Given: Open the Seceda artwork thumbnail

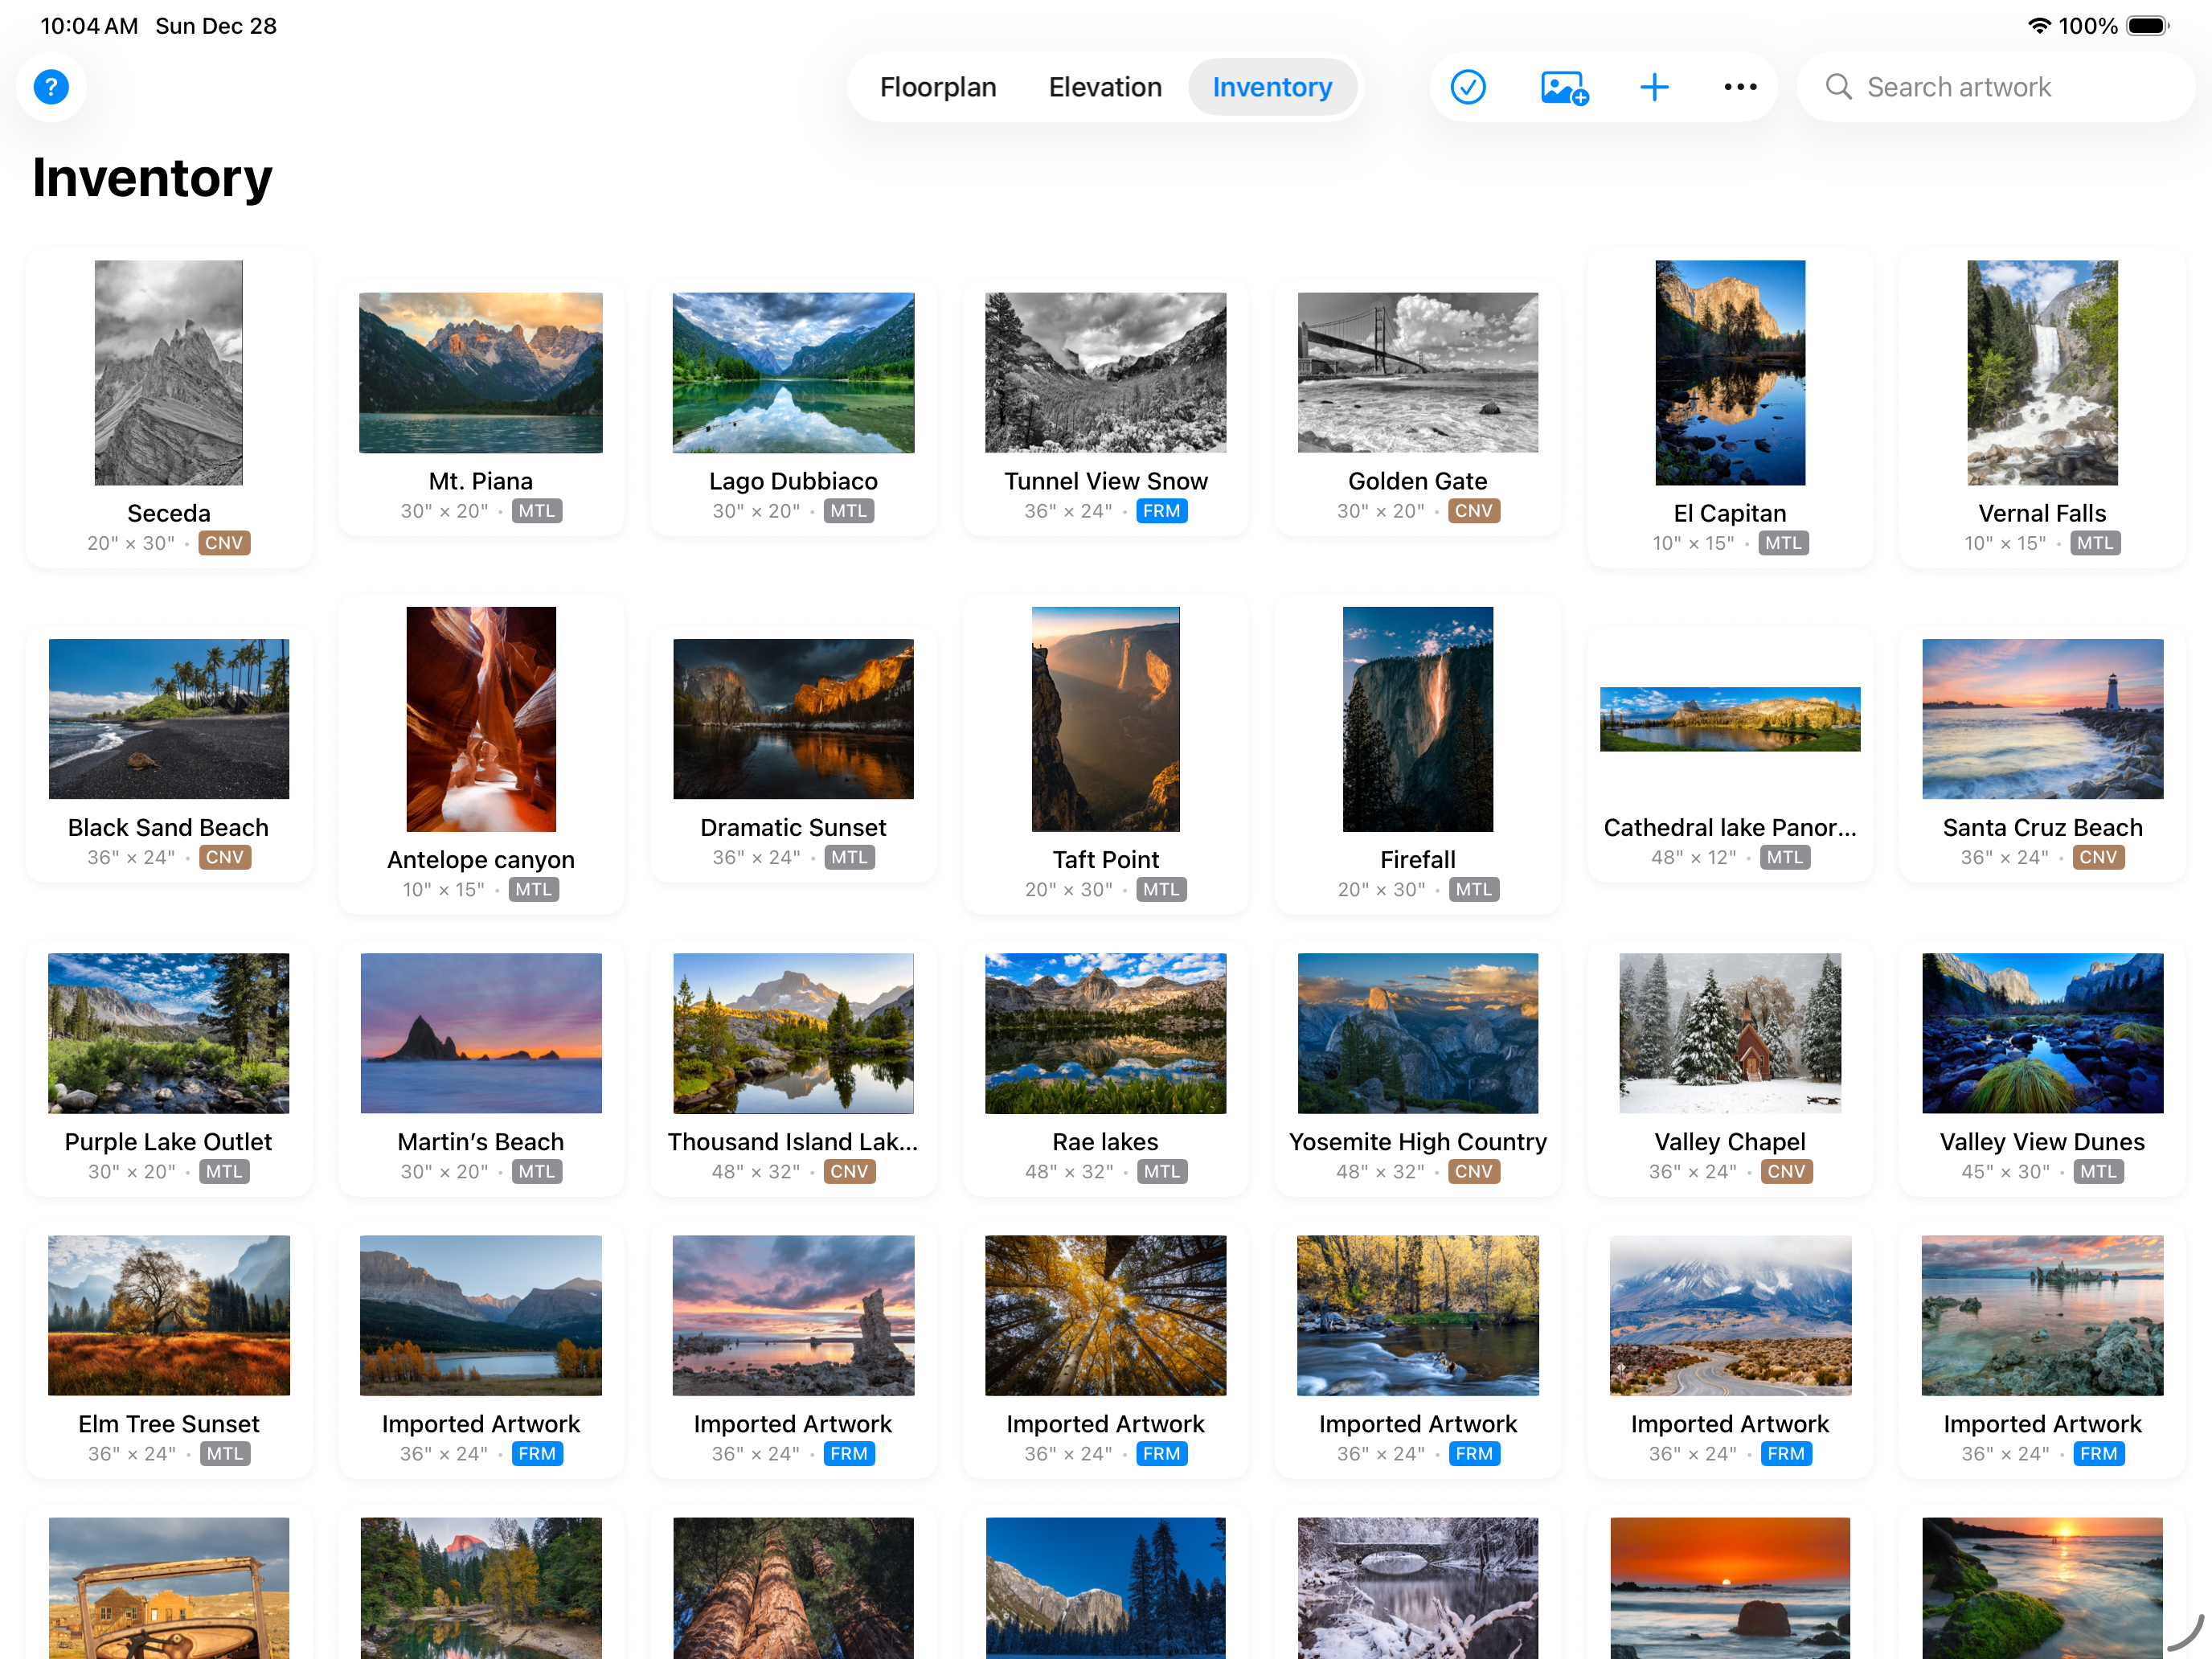Looking at the screenshot, I should tap(168, 372).
